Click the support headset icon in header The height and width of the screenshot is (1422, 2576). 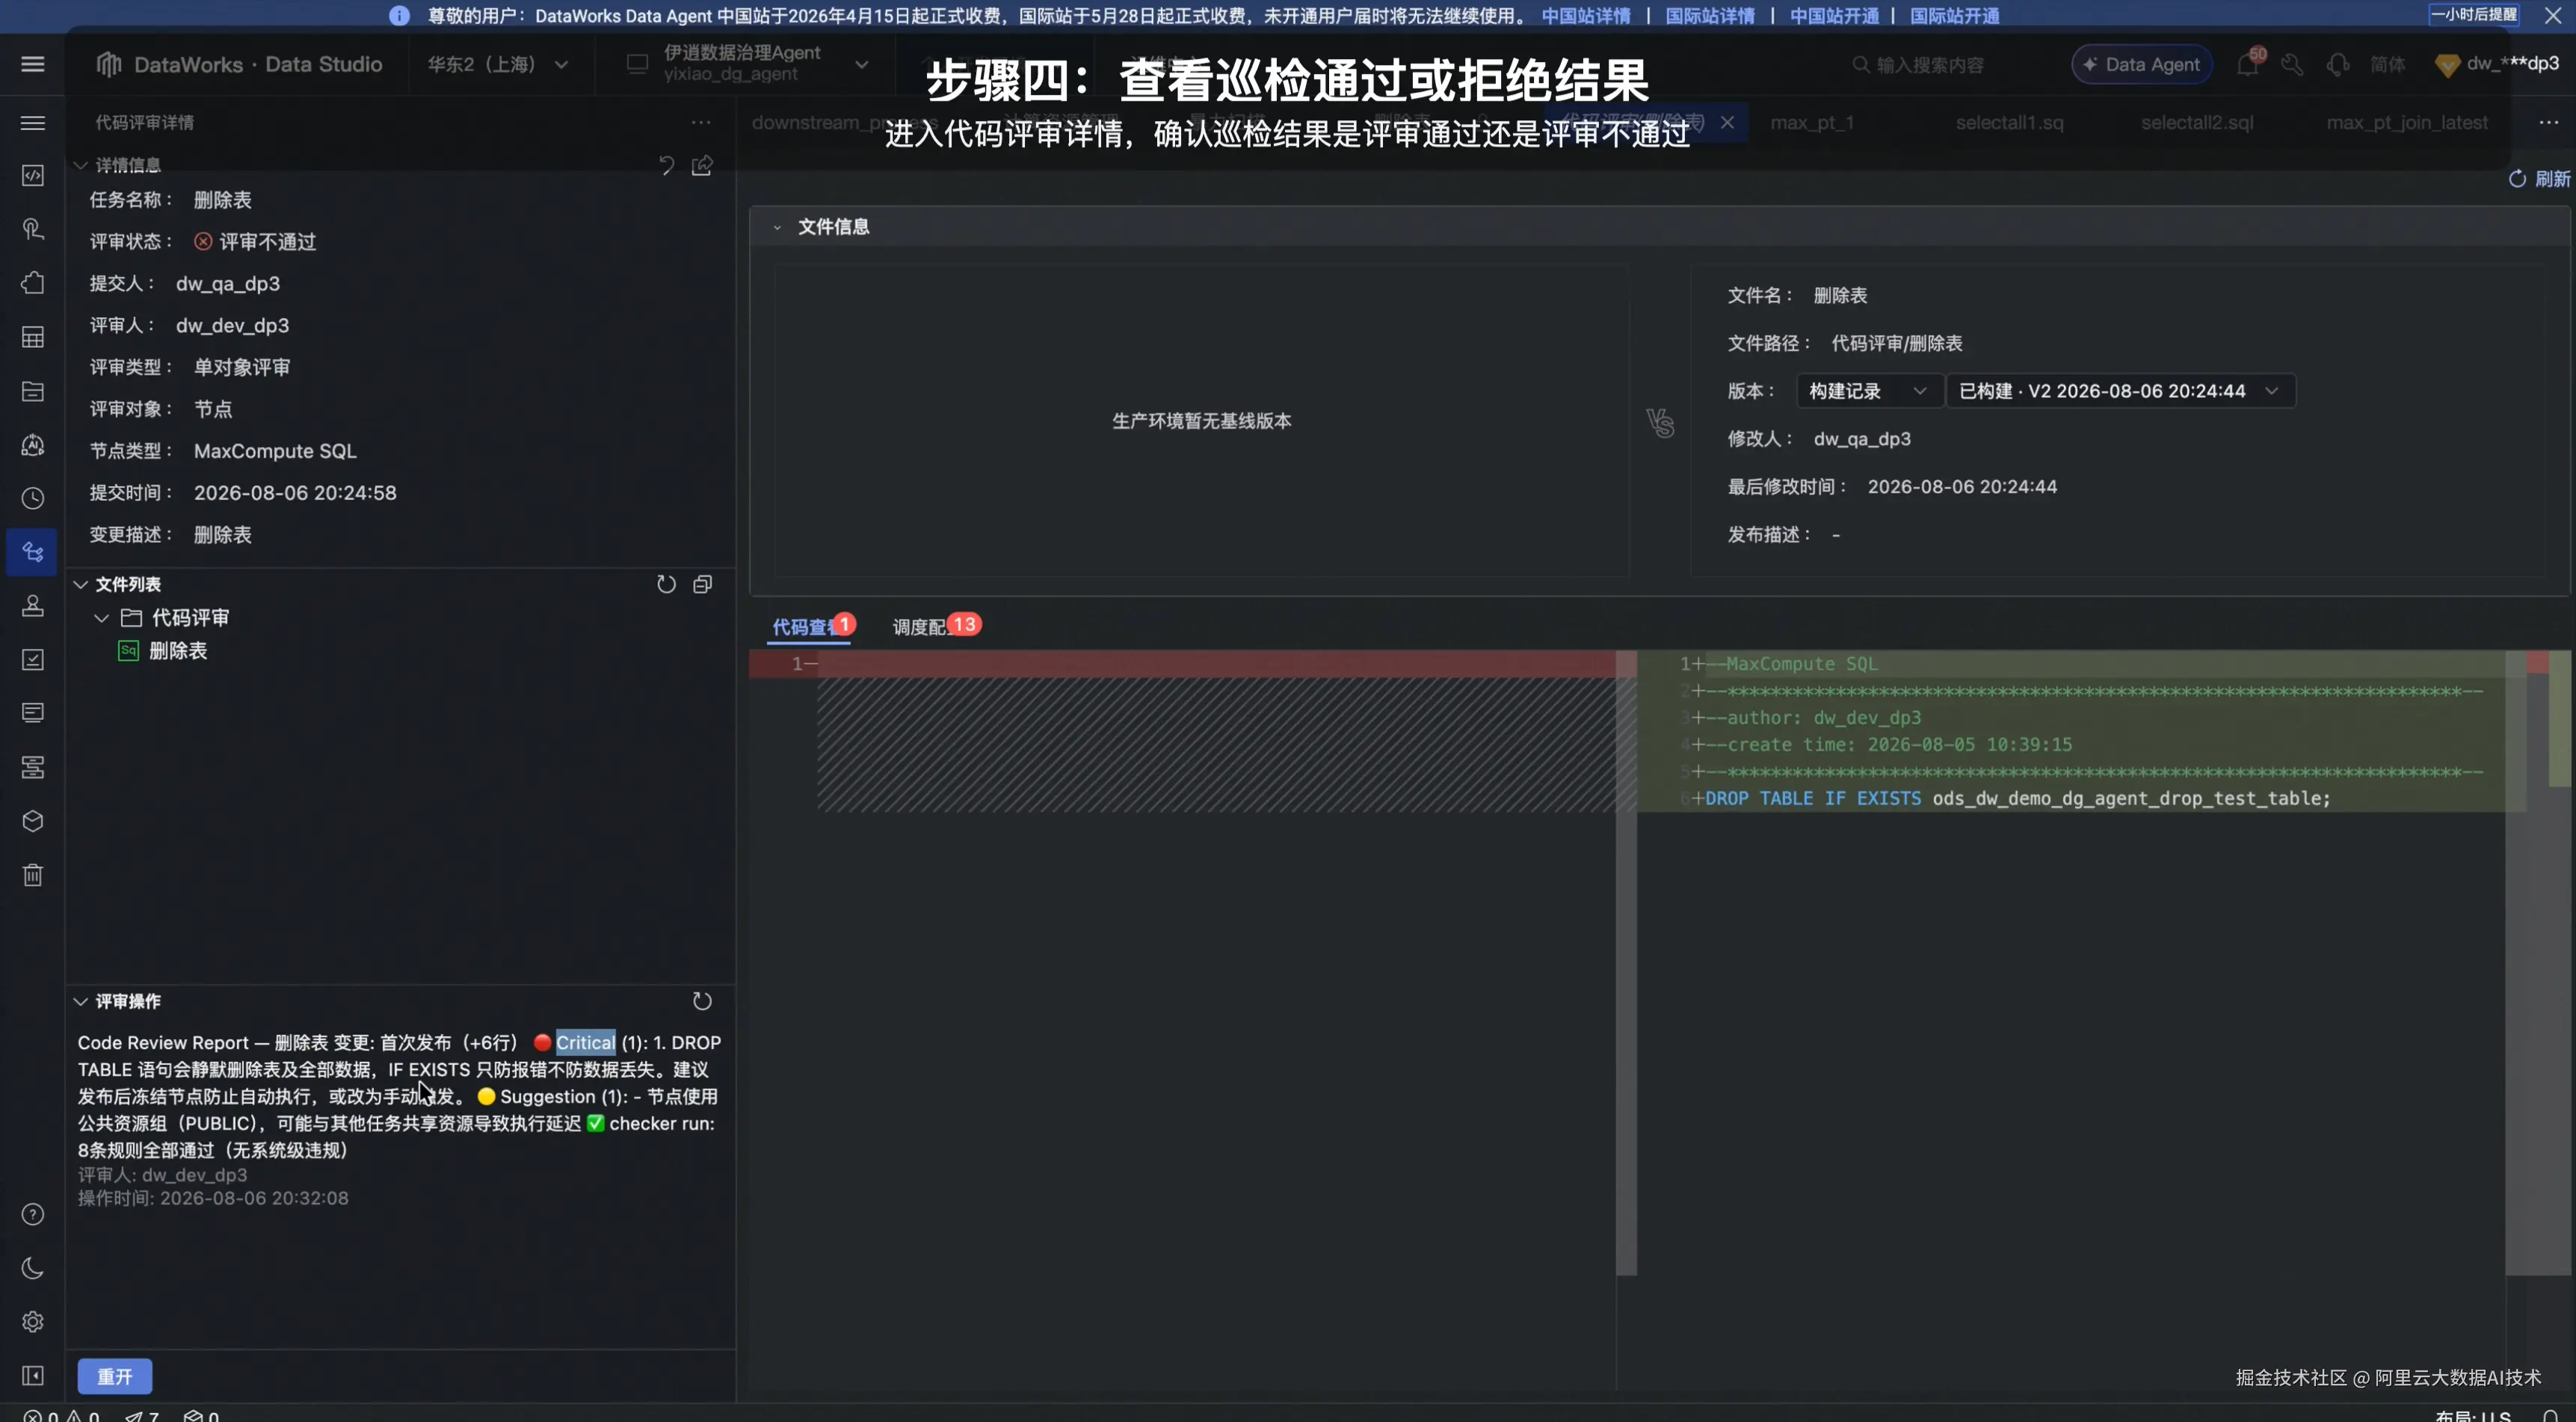pyautogui.click(x=2338, y=64)
